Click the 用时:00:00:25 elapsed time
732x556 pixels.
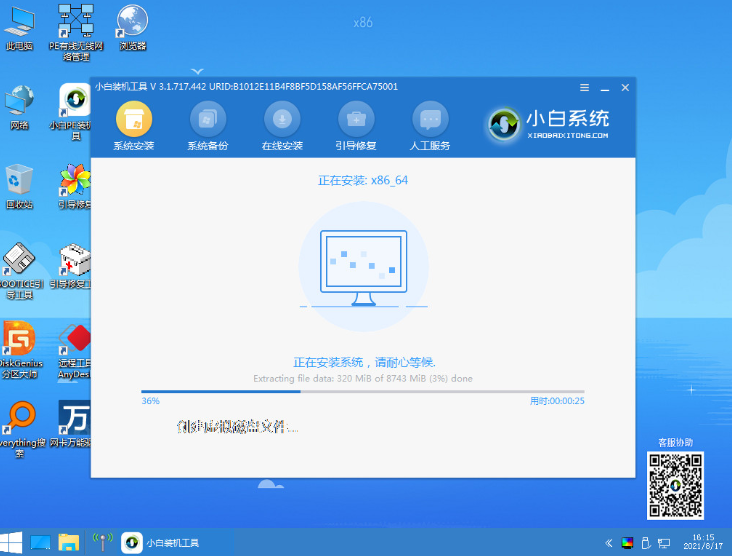coord(557,401)
